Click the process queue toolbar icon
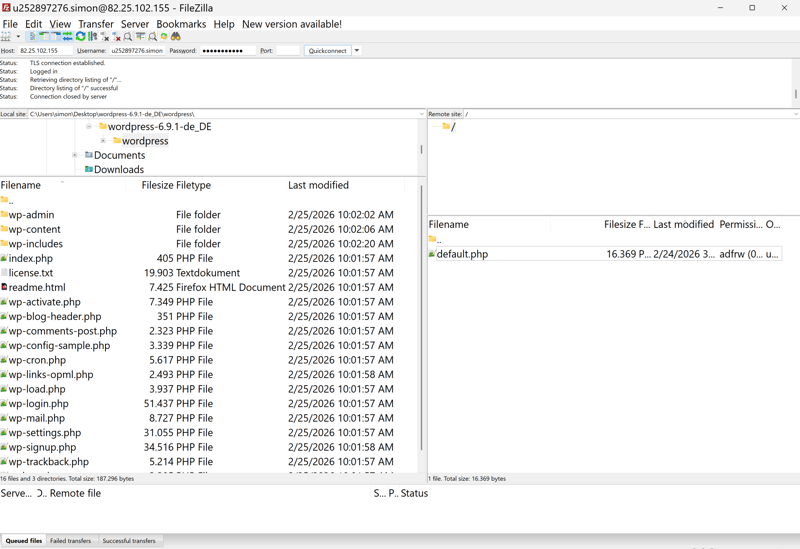The image size is (800, 549). [93, 37]
